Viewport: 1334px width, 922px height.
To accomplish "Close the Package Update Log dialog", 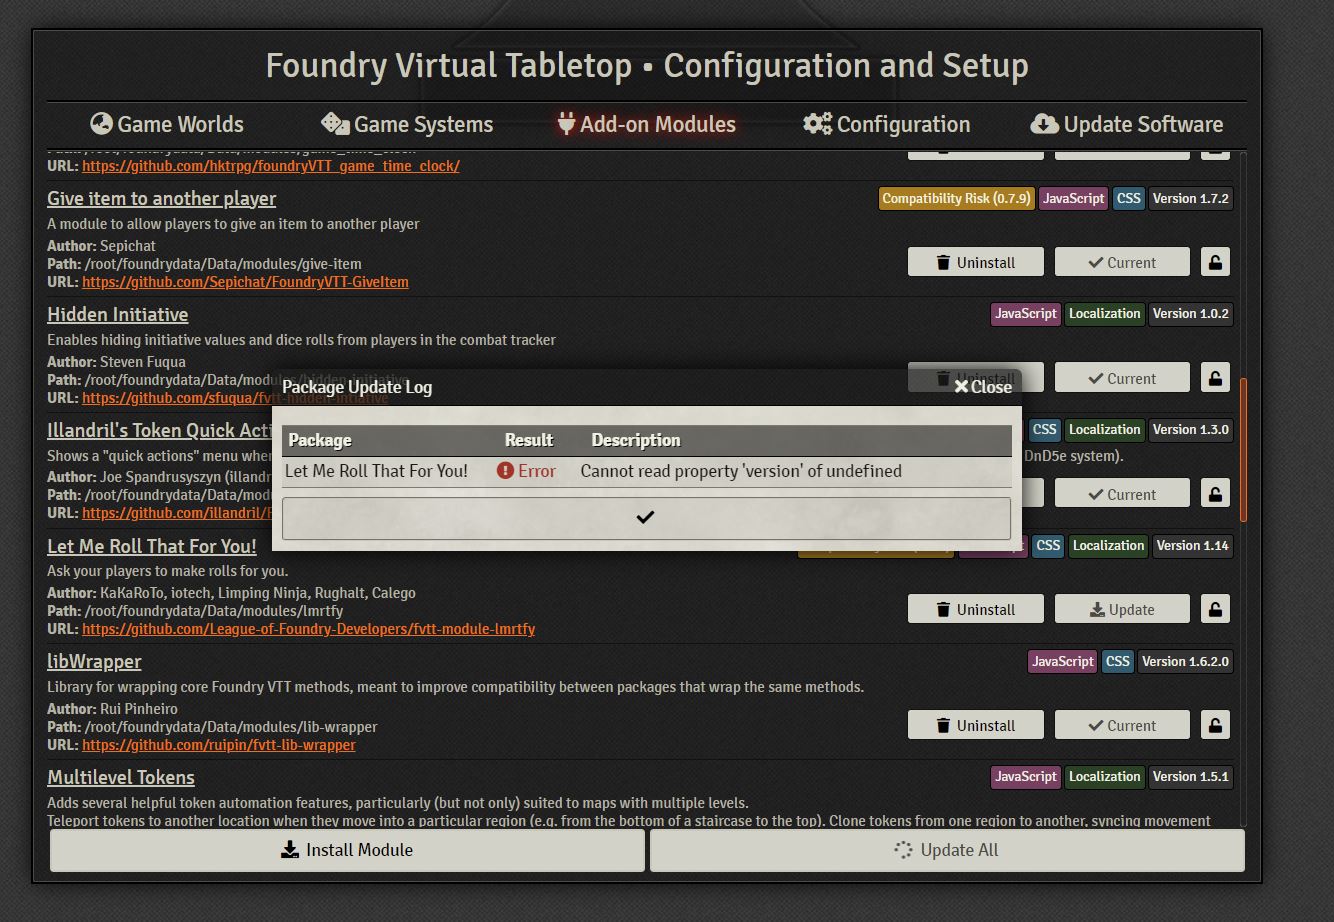I will [x=981, y=386].
